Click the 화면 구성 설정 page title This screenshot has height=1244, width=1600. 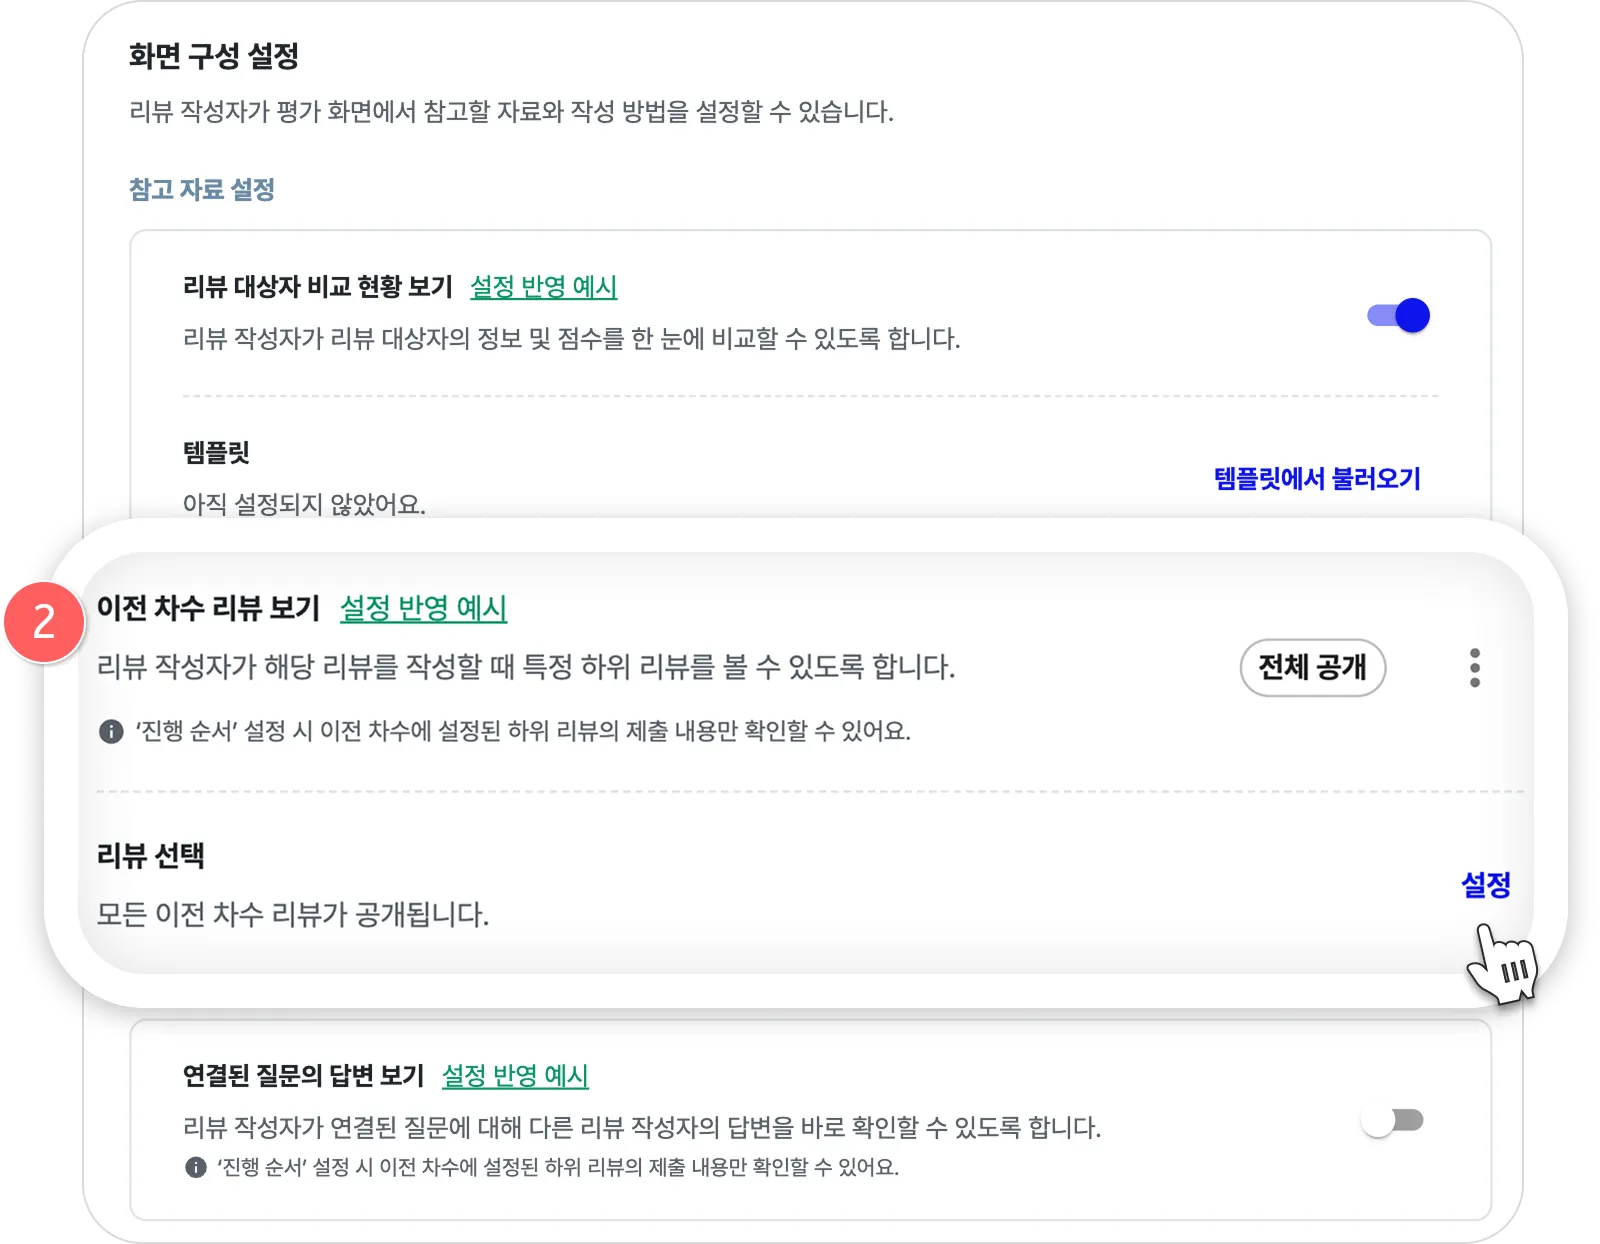214,56
